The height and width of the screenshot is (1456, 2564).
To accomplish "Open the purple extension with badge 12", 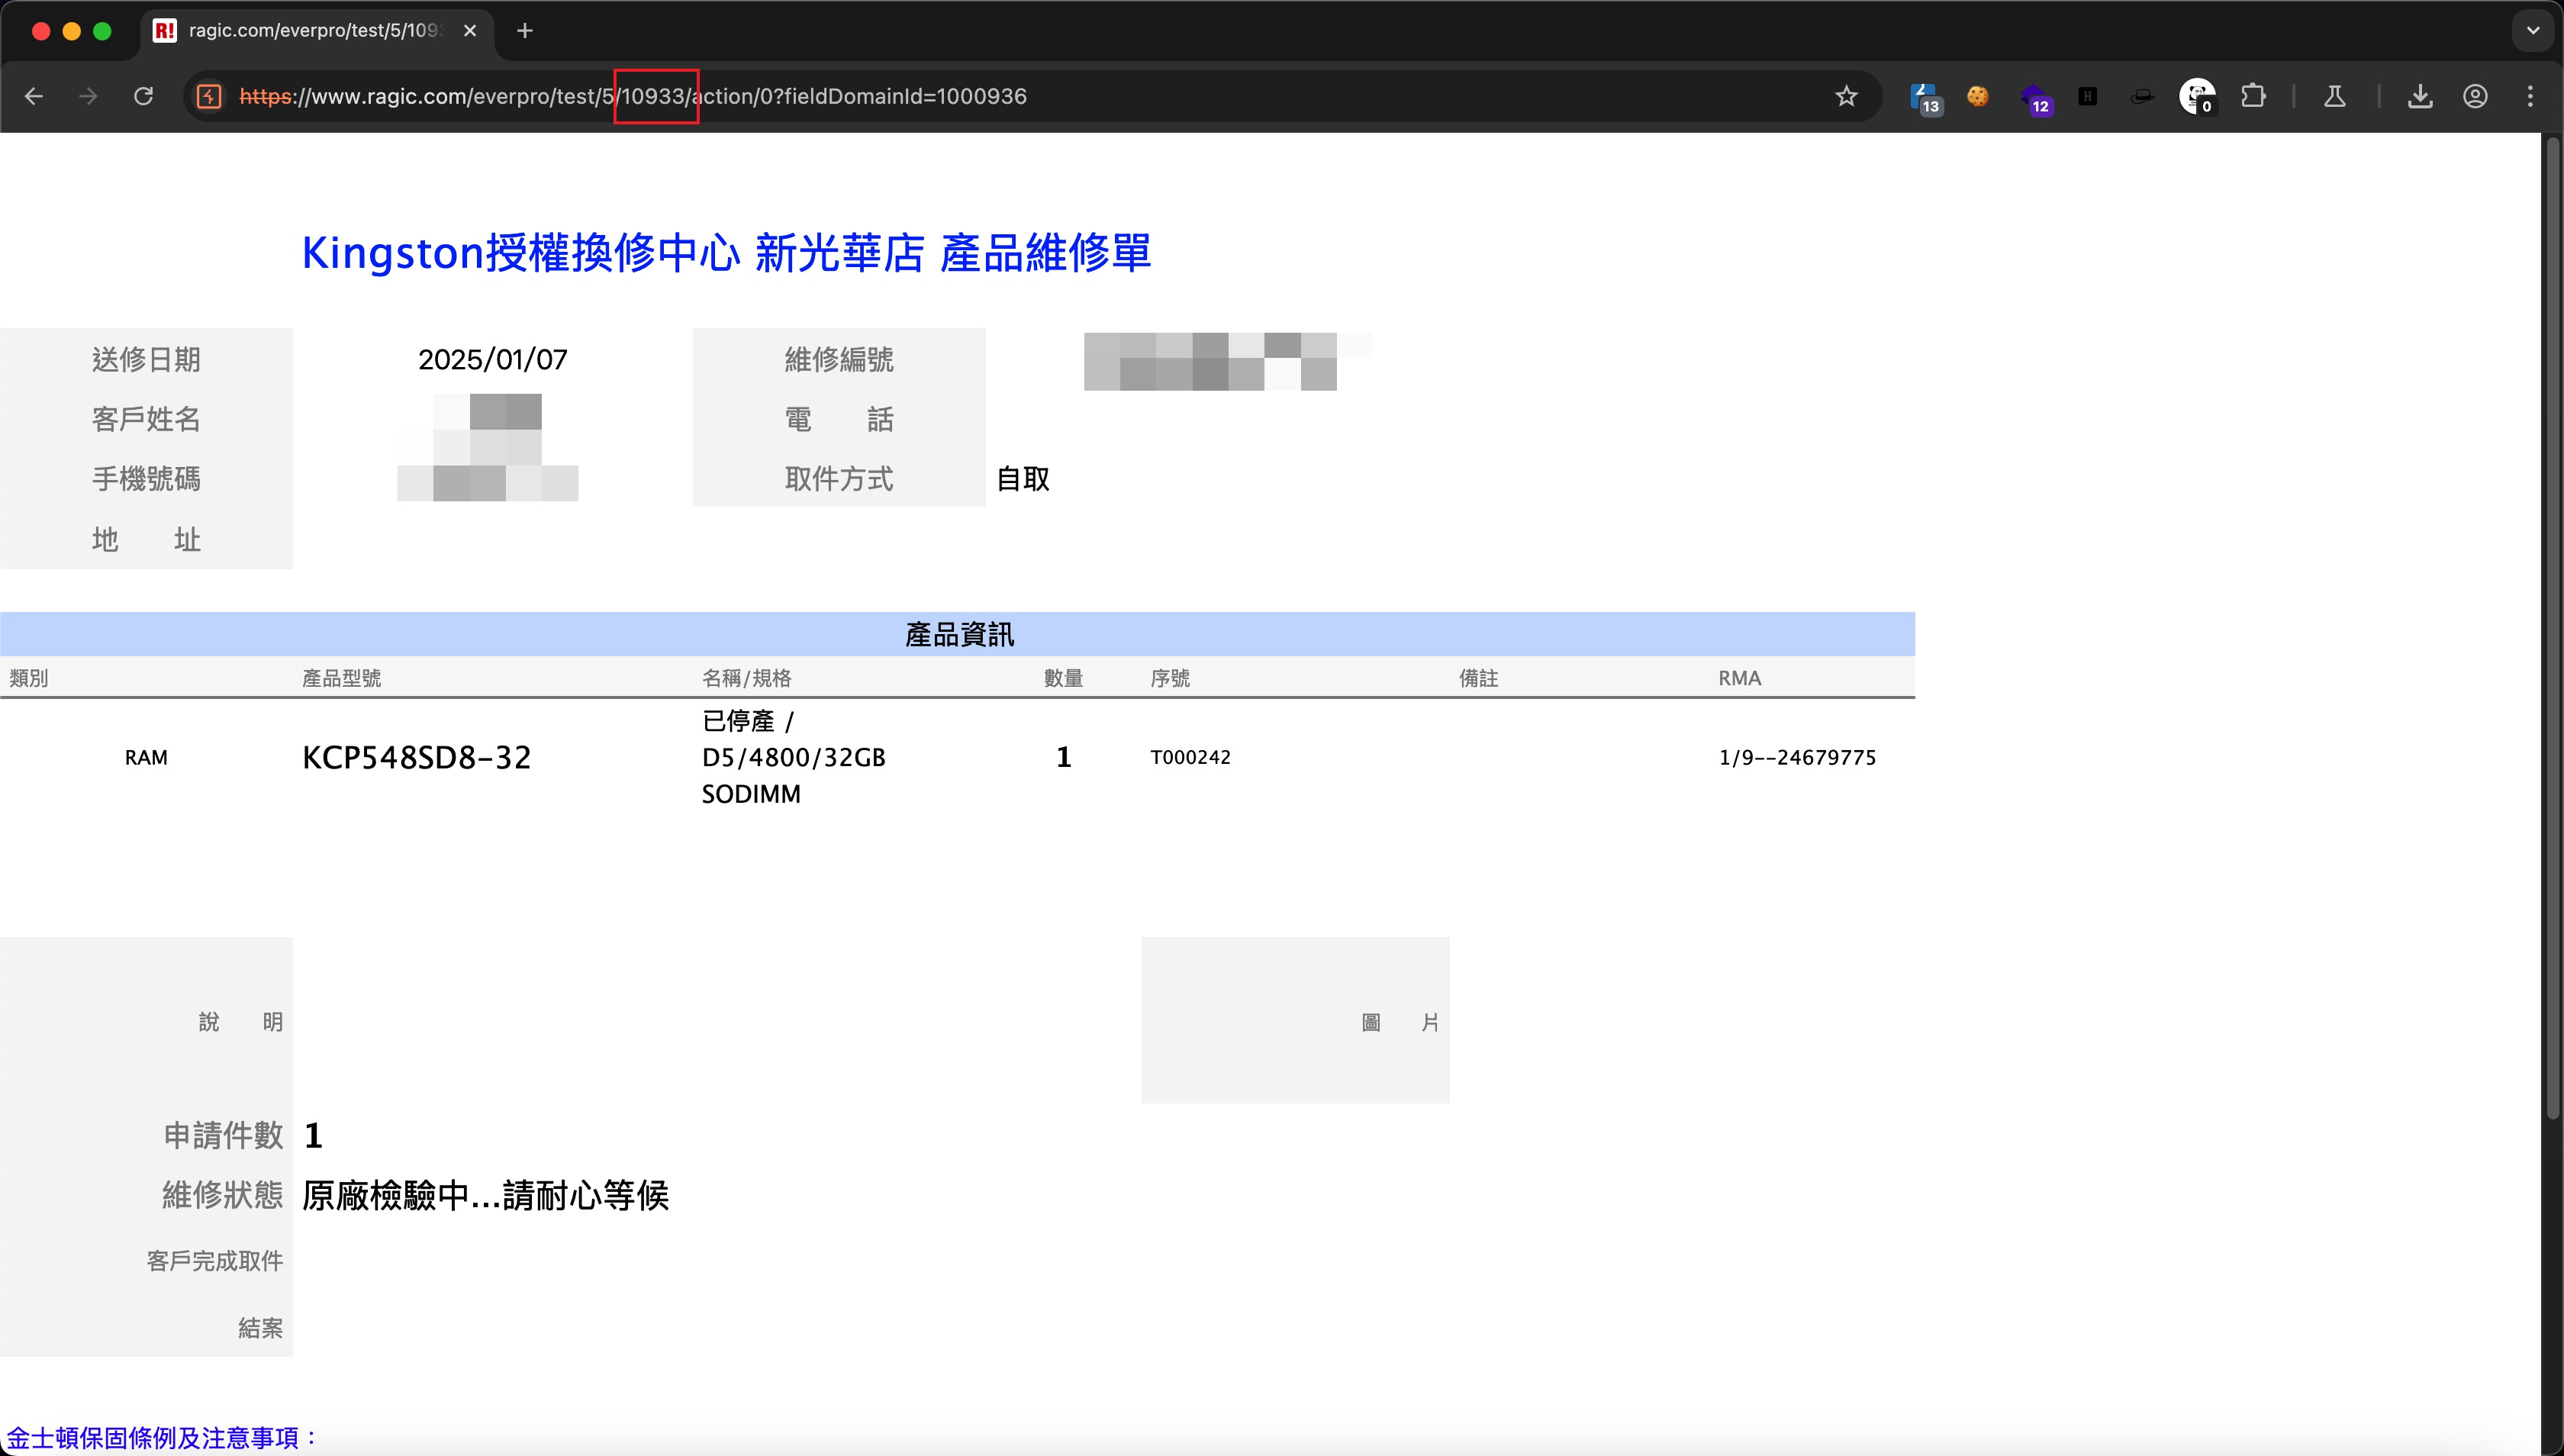I will pyautogui.click(x=2035, y=98).
